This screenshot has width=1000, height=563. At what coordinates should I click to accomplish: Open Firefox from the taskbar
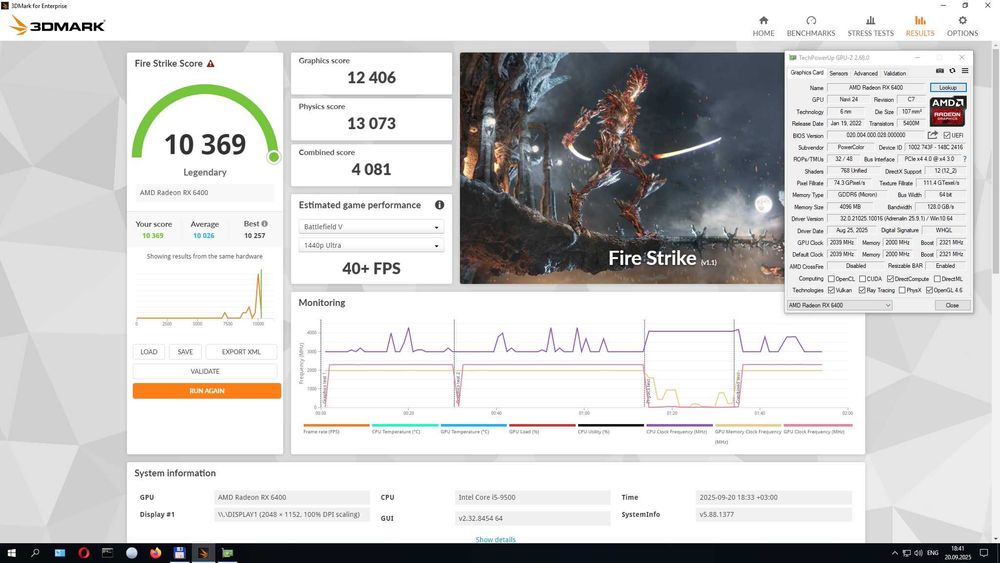coord(156,553)
